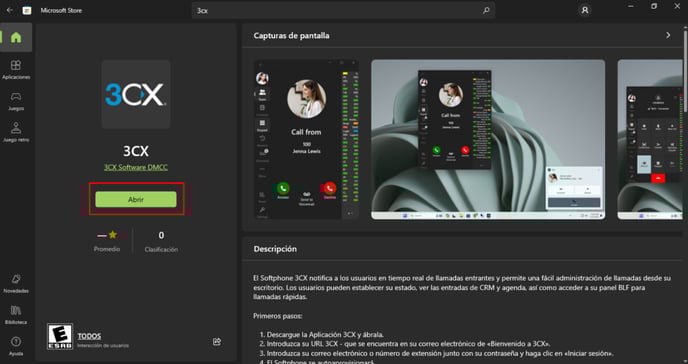The width and height of the screenshot is (688, 364).
Task: Open the first screenshot with the incoming call
Action: click(x=306, y=139)
